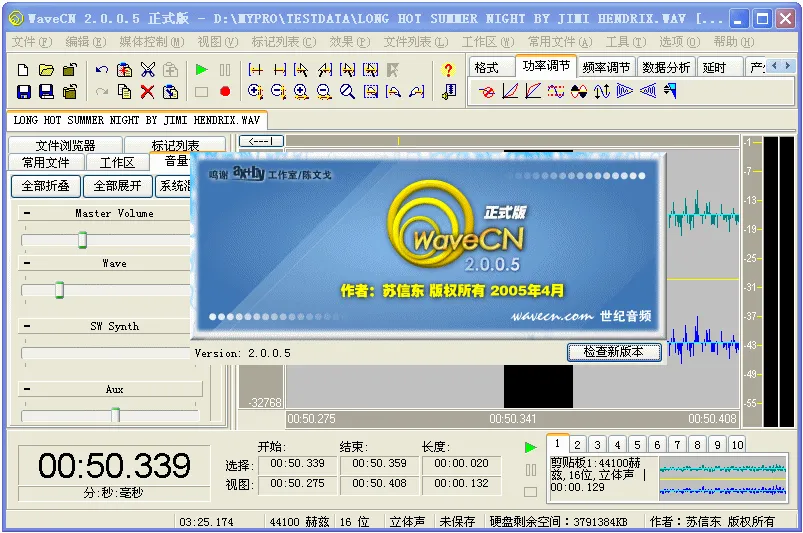This screenshot has width=803, height=533.
Task: Click the magnifier zoom tool icon
Action: 348,92
